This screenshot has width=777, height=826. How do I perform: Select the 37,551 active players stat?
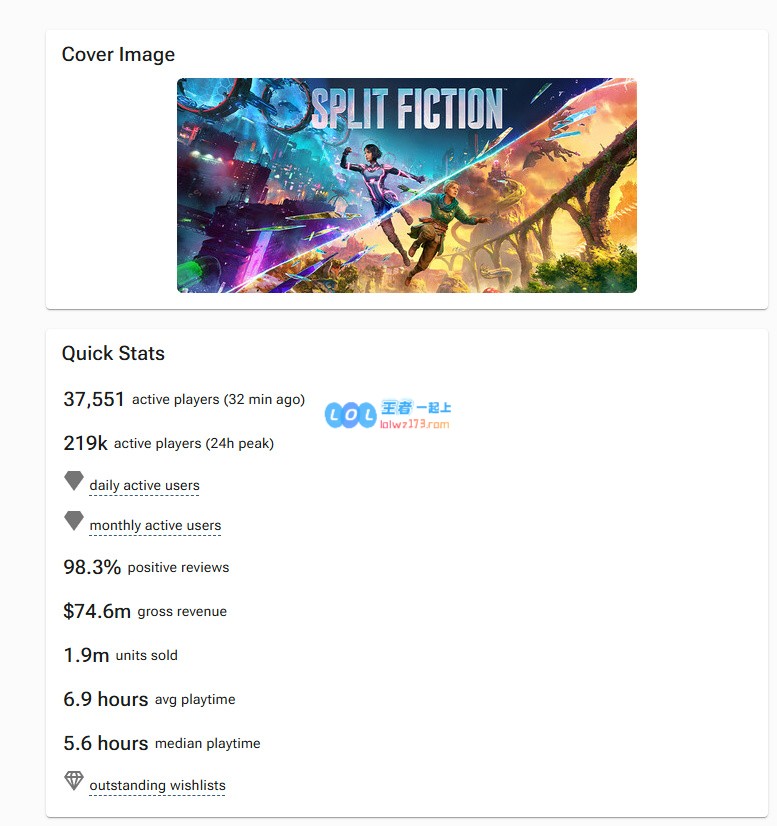point(184,399)
